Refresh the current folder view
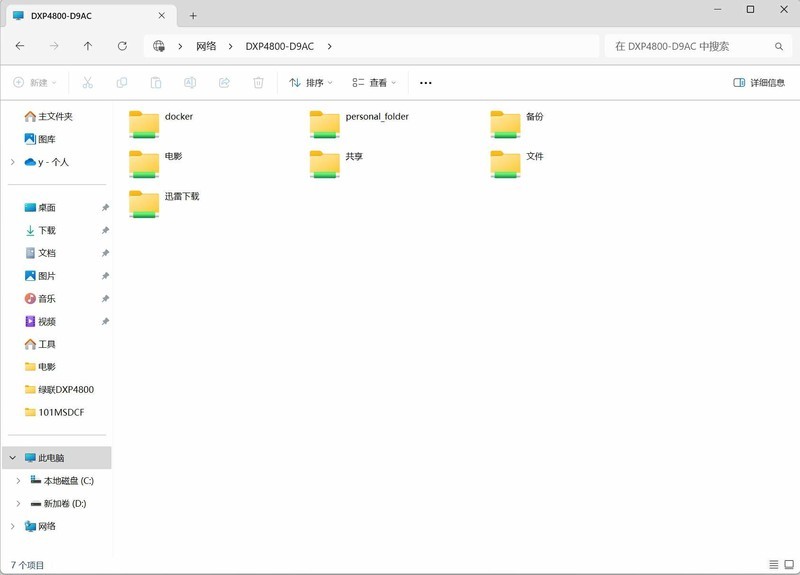 point(122,46)
